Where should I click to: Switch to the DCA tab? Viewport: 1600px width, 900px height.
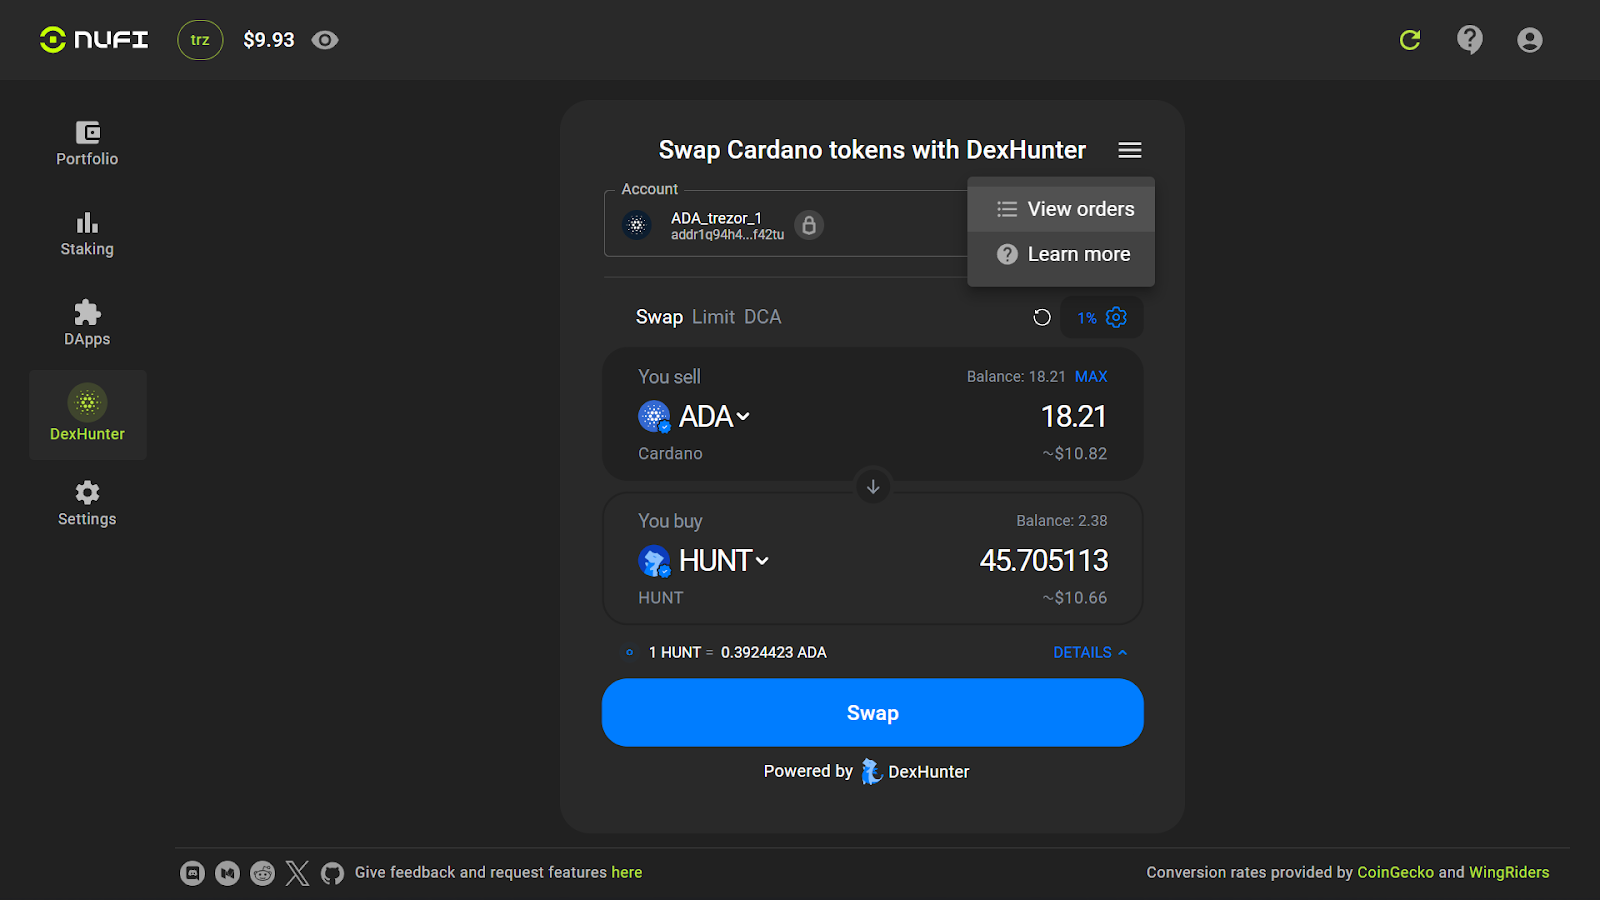coord(762,317)
